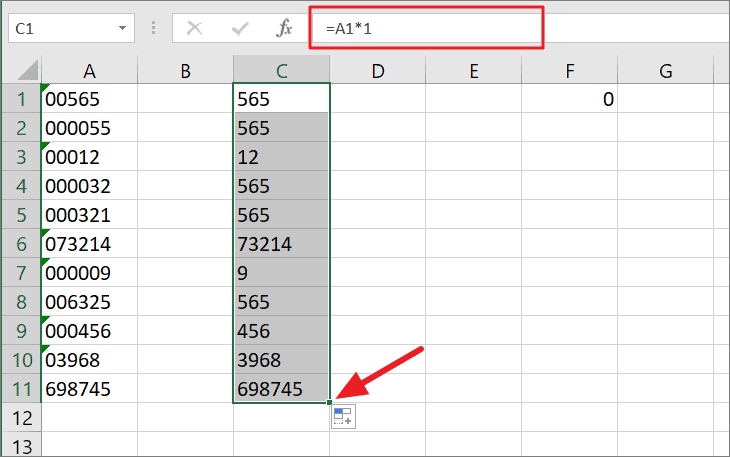Viewport: 730px width, 457px height.
Task: Click cell C1 showing 565
Action: tap(282, 99)
